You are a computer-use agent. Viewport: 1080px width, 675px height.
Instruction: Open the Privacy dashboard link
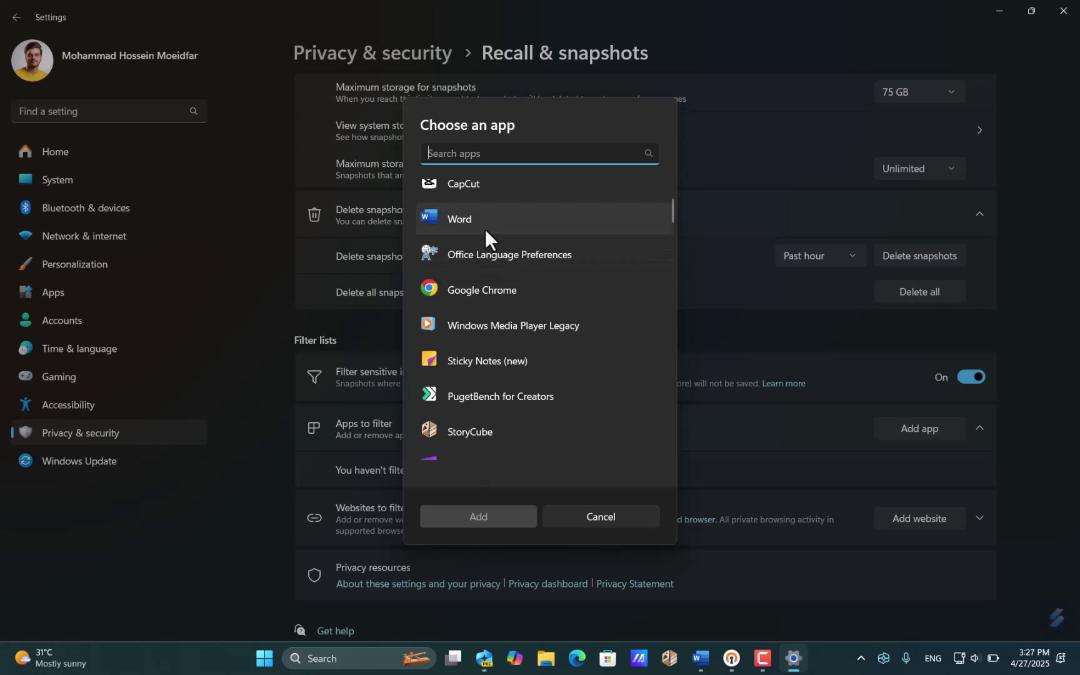548,583
